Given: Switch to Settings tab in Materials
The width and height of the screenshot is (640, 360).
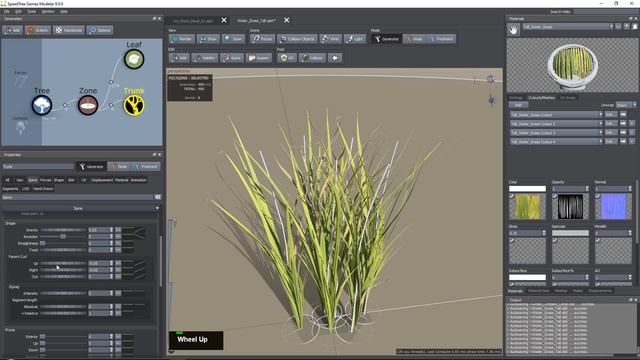Looking at the screenshot, I should coord(516,98).
